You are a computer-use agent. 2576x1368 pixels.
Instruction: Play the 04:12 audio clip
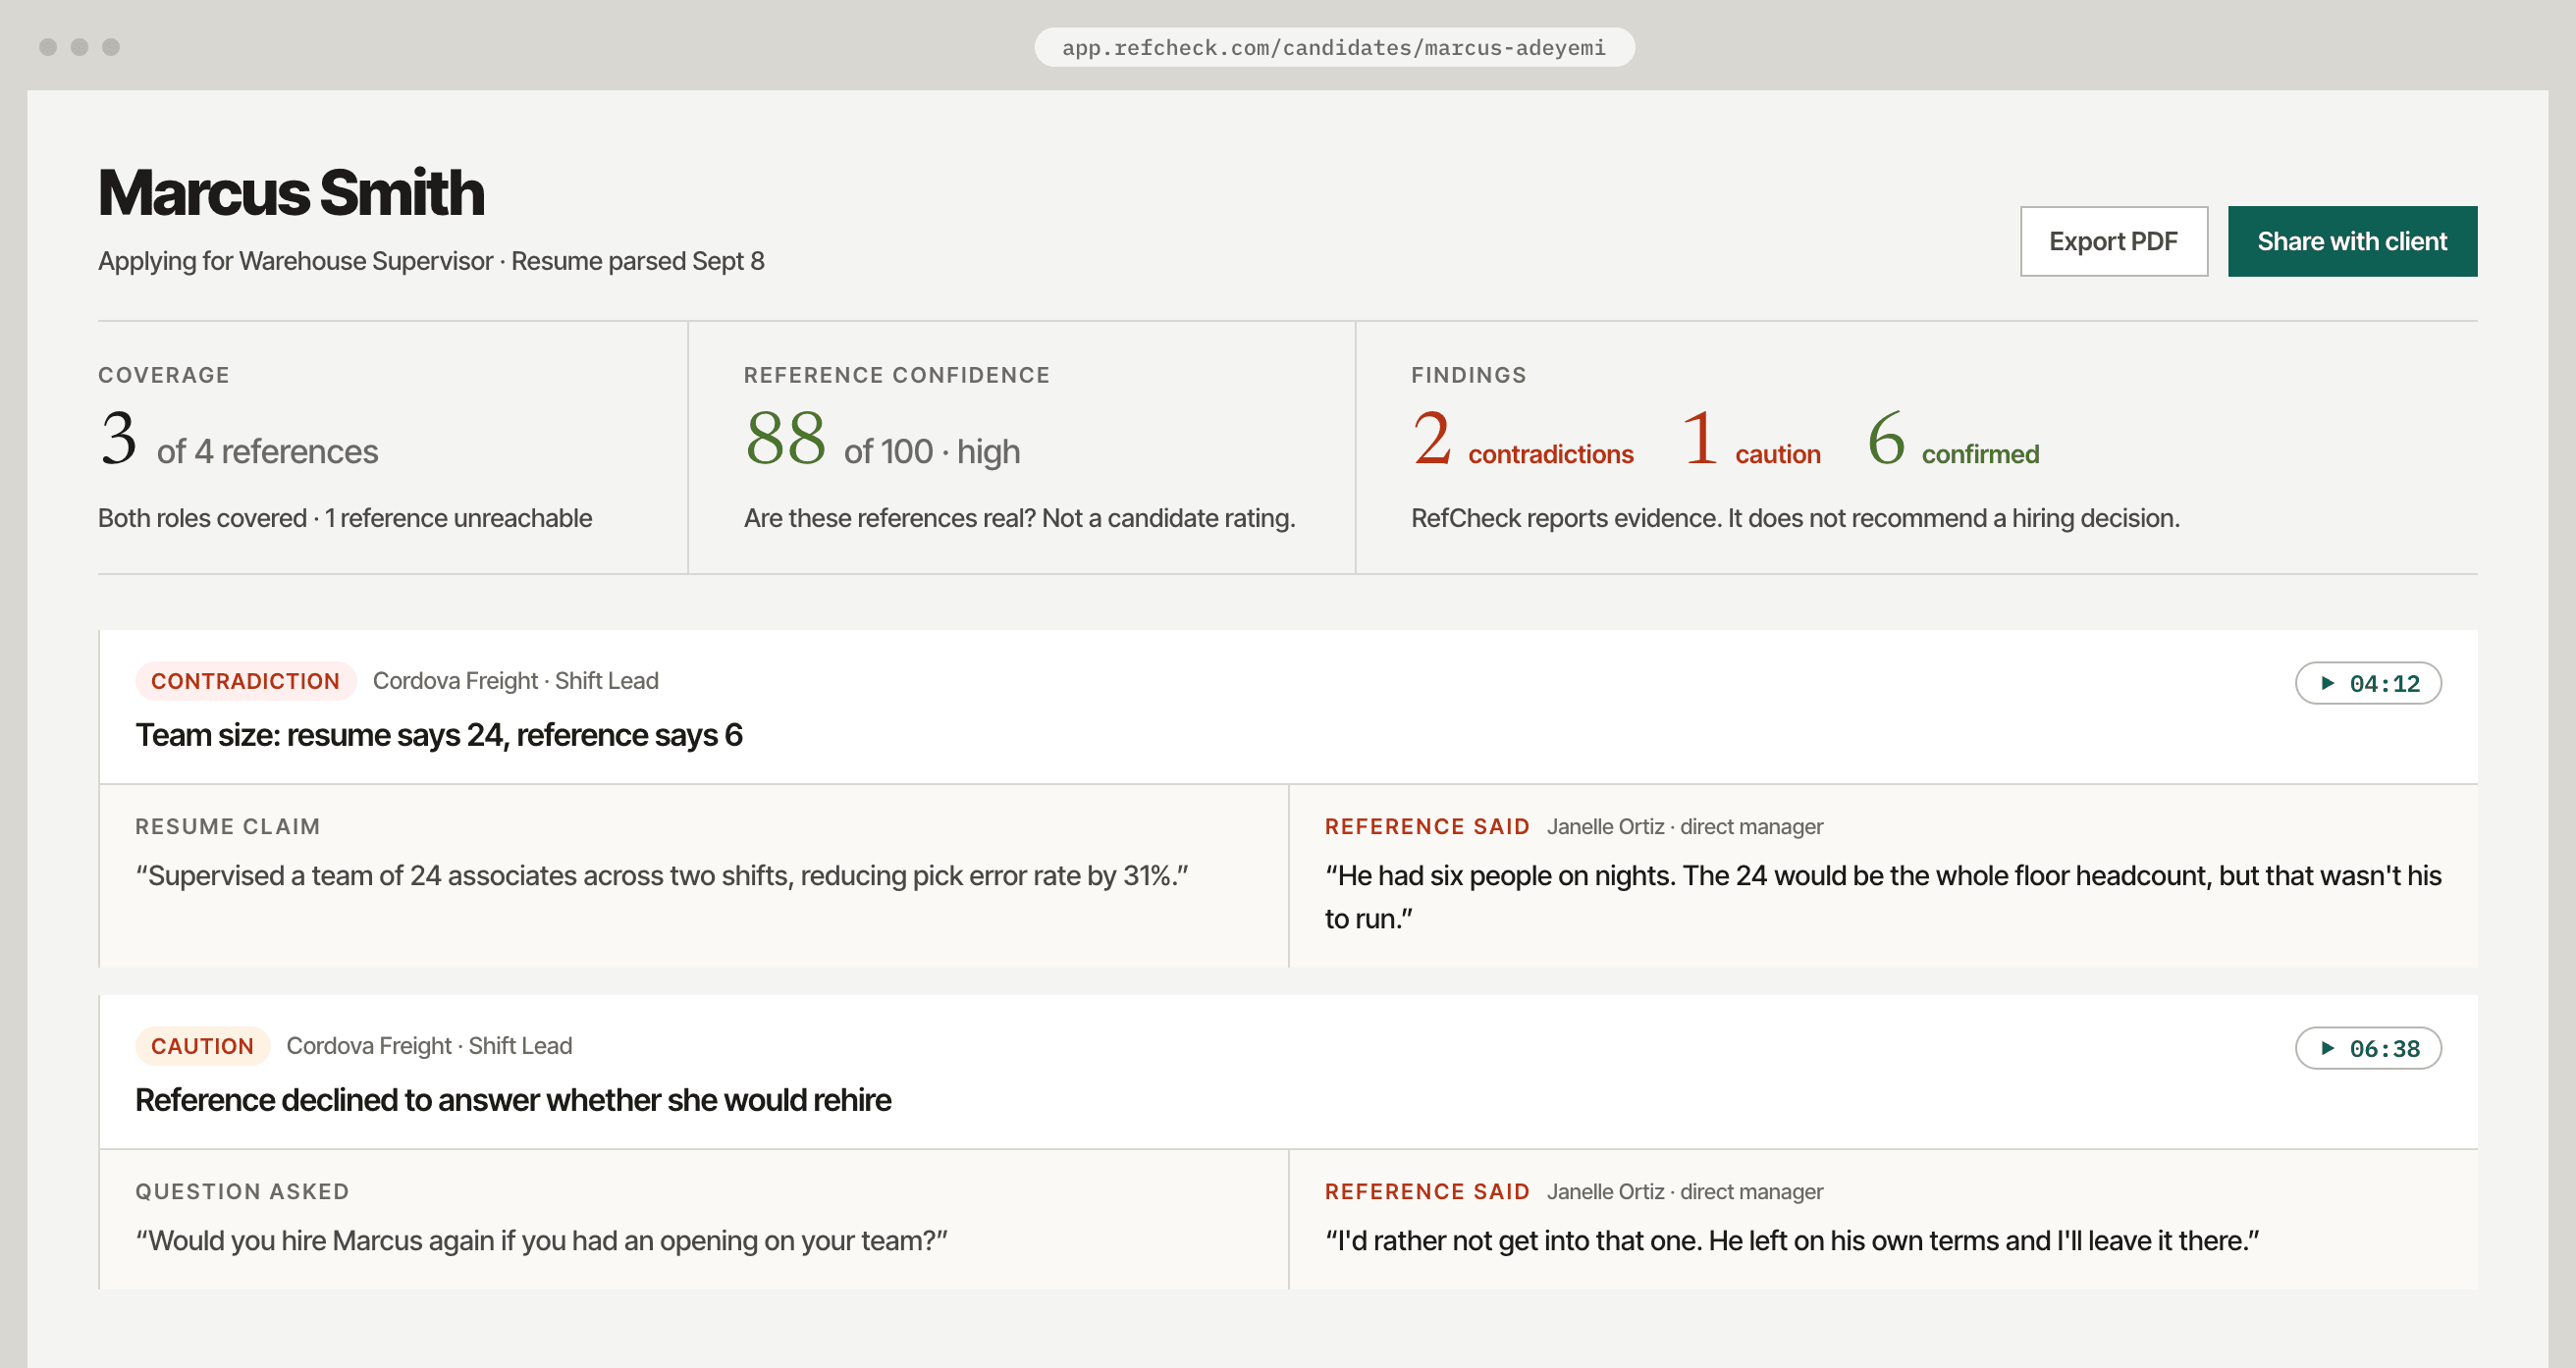[2367, 683]
